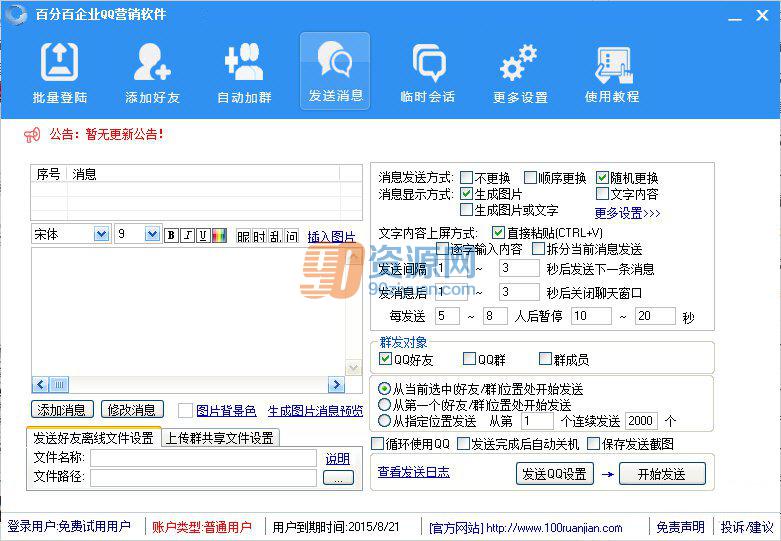Click the editor horizontal scrollbar left arrow
The image size is (781, 541).
point(41,384)
